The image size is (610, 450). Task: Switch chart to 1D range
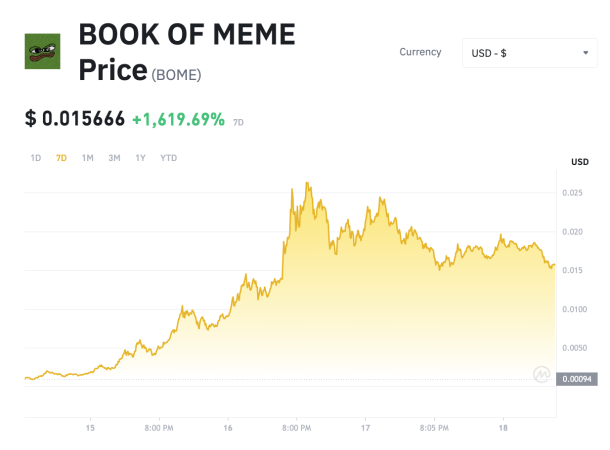coord(36,158)
